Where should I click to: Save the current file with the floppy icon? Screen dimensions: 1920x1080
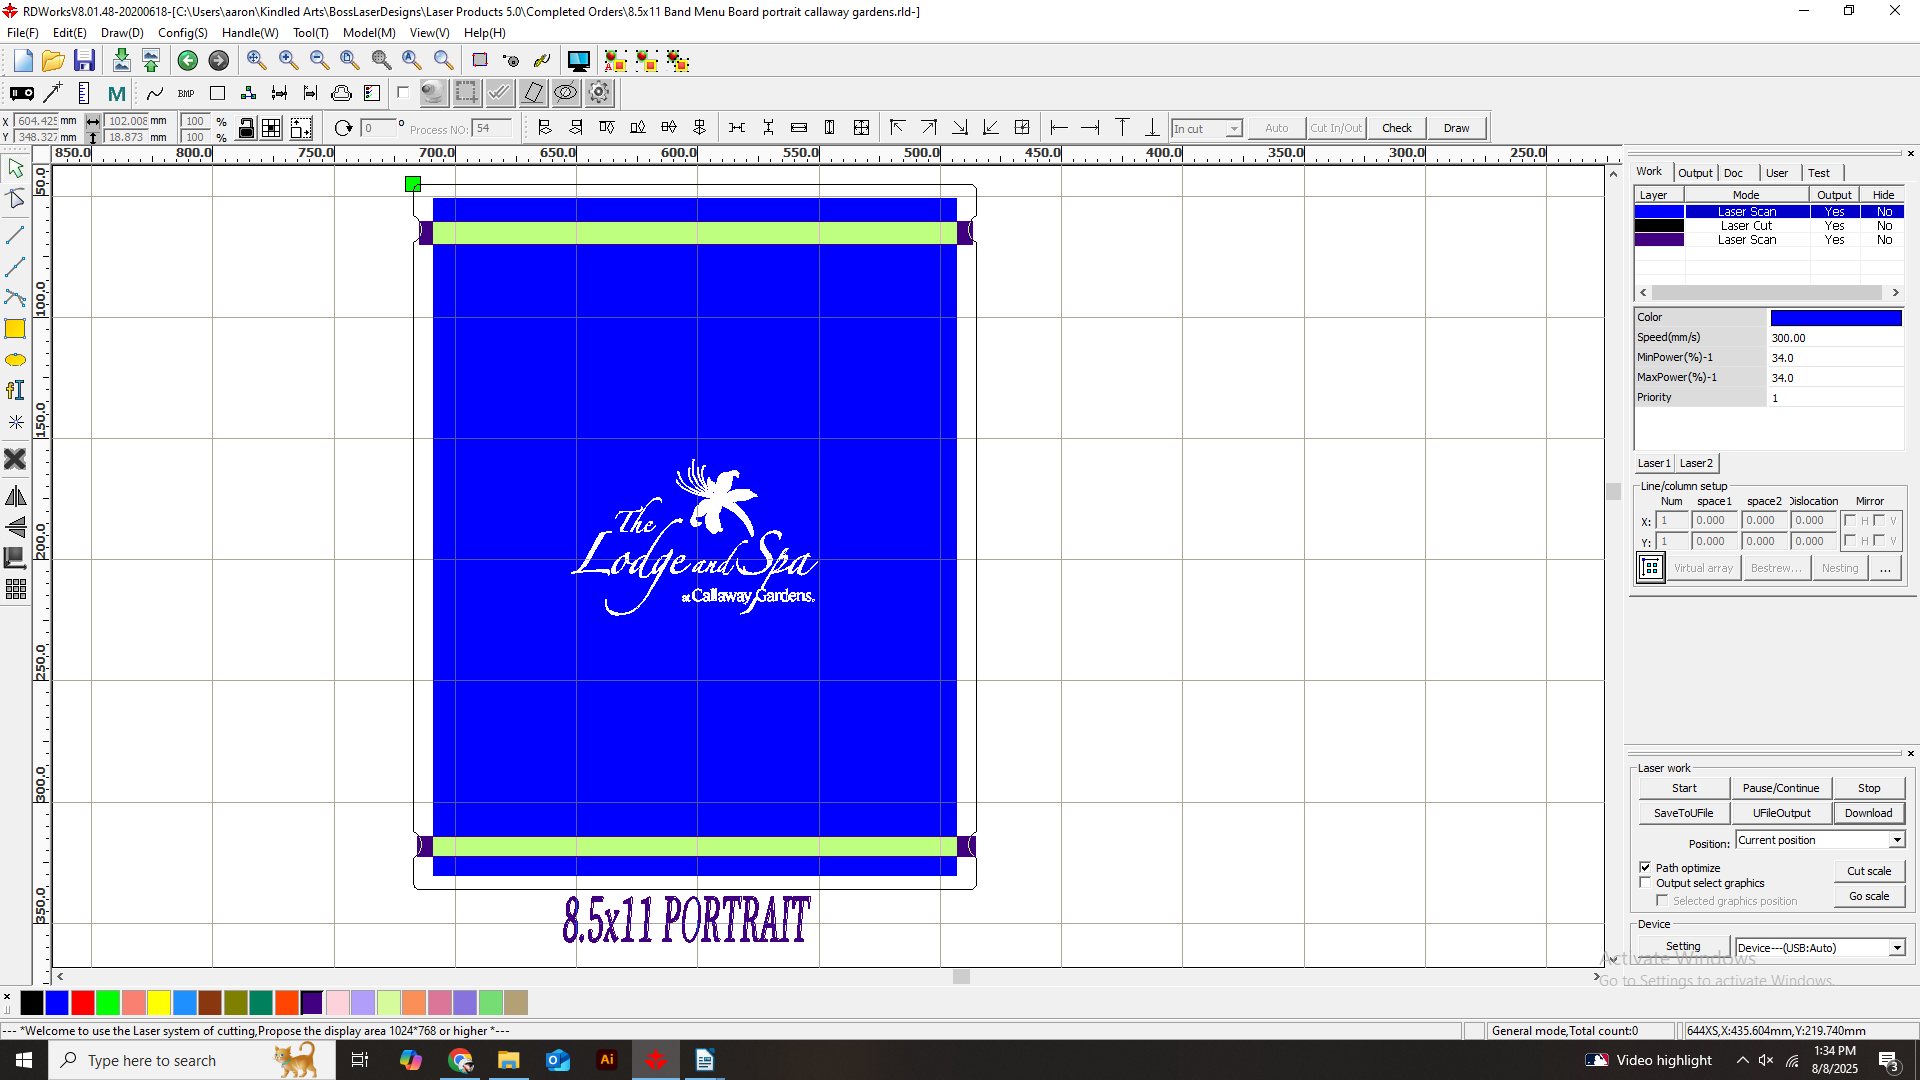tap(84, 61)
